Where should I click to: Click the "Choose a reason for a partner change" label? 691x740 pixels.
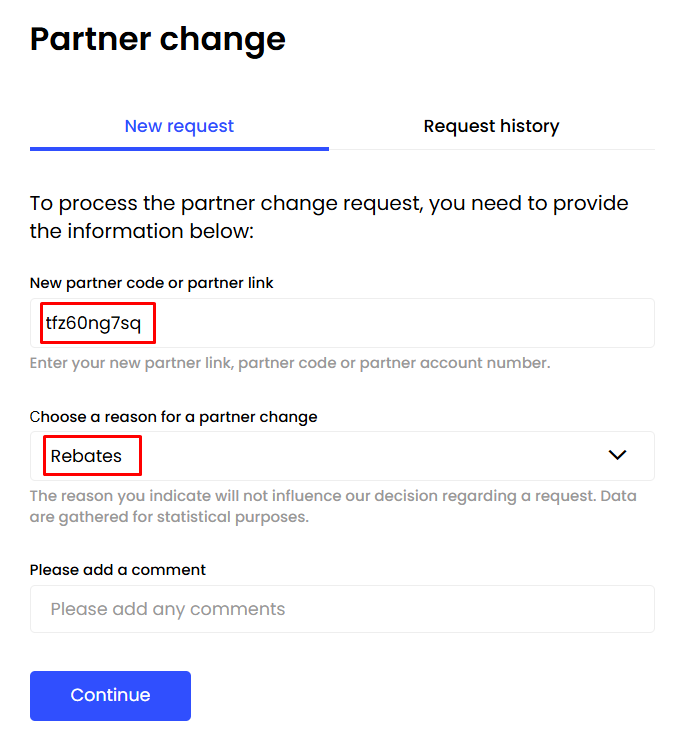[x=174, y=416]
